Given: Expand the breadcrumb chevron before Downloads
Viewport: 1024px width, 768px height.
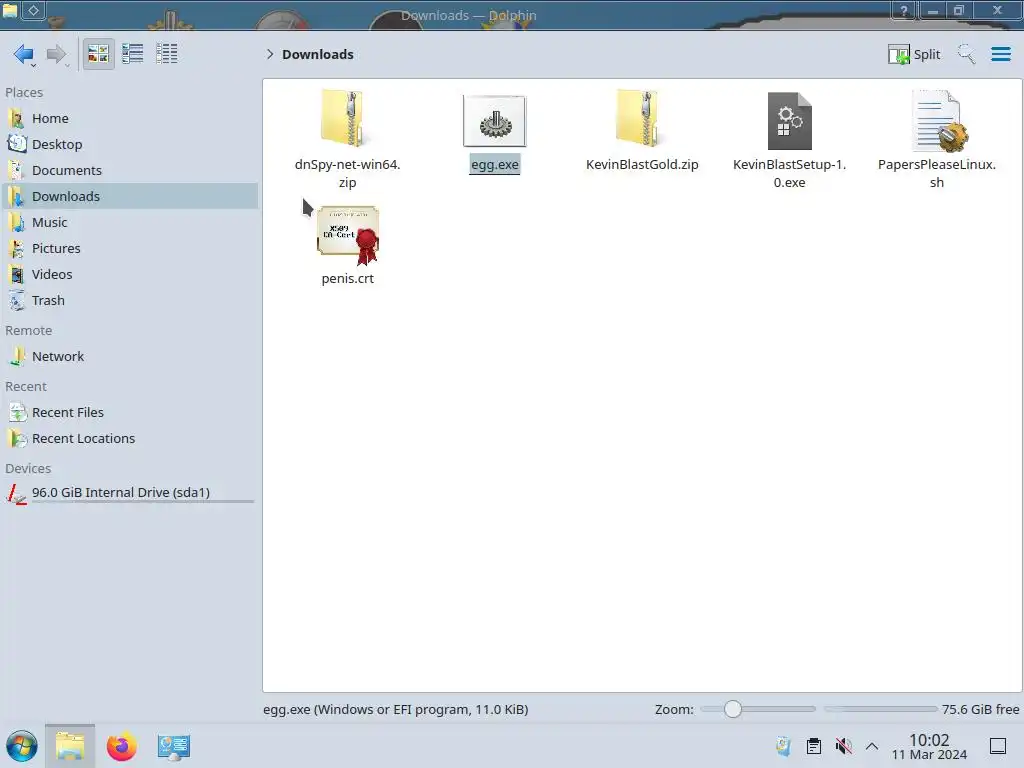Looking at the screenshot, I should point(270,54).
